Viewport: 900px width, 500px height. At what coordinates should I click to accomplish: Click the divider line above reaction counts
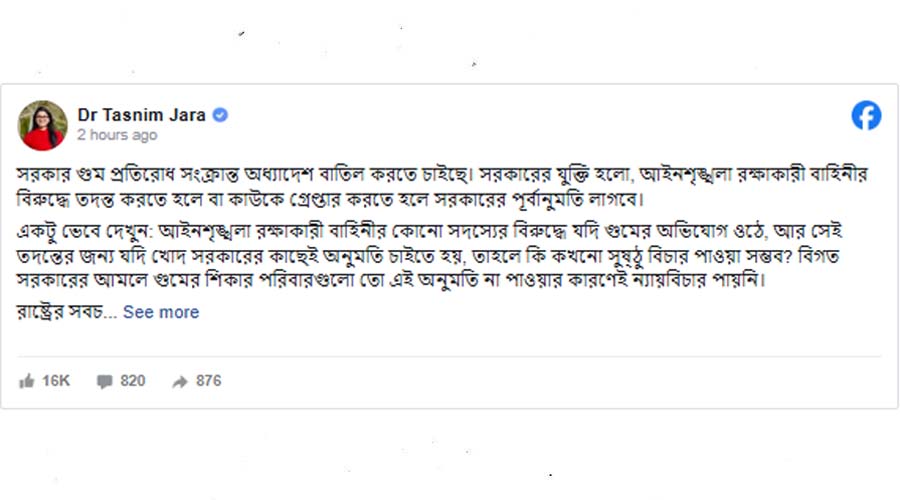coord(450,357)
